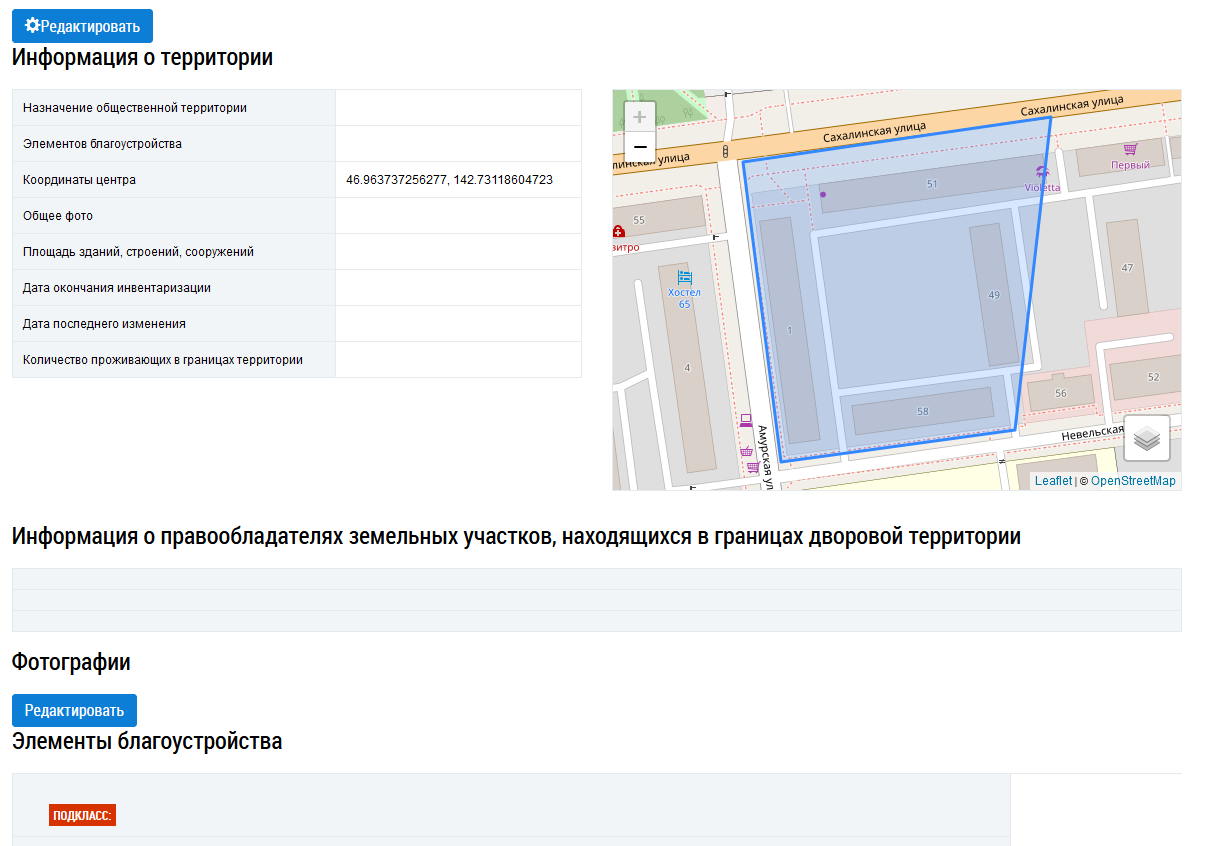The image size is (1214, 846).
Task: Click the purple dot marker near building 51
Action: tap(823, 194)
